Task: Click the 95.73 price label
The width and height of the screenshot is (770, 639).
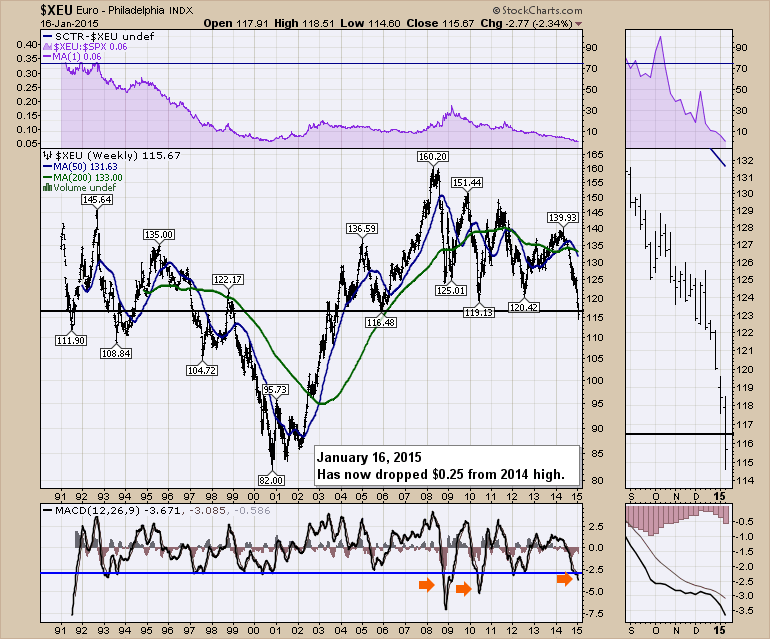Action: (x=275, y=389)
